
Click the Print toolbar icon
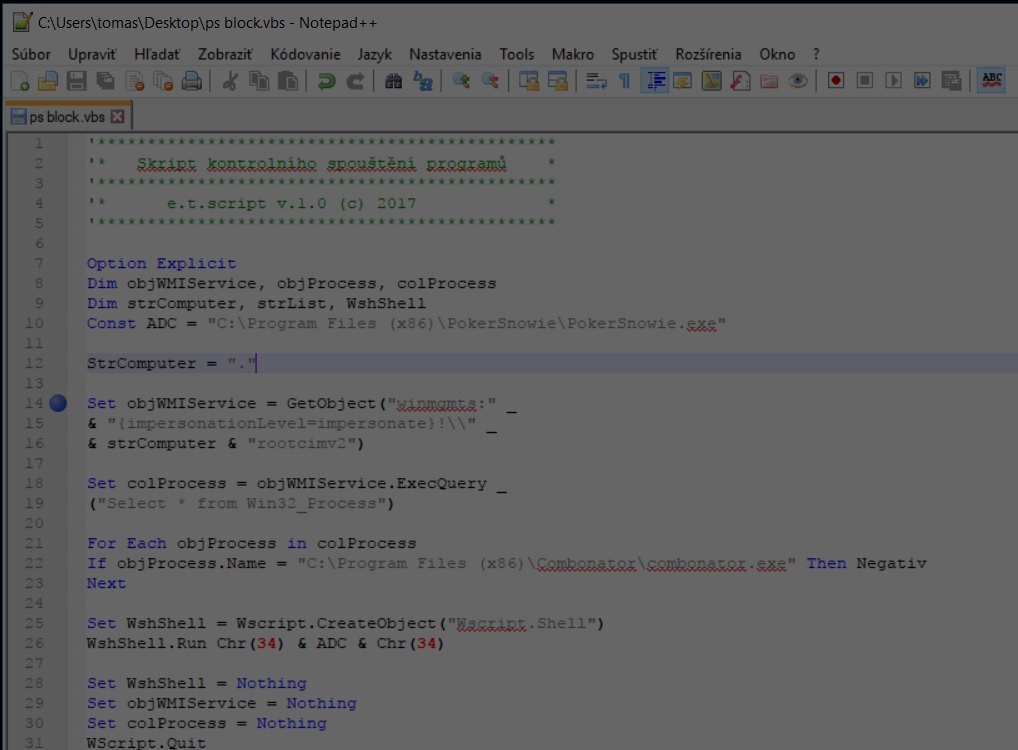click(x=192, y=81)
